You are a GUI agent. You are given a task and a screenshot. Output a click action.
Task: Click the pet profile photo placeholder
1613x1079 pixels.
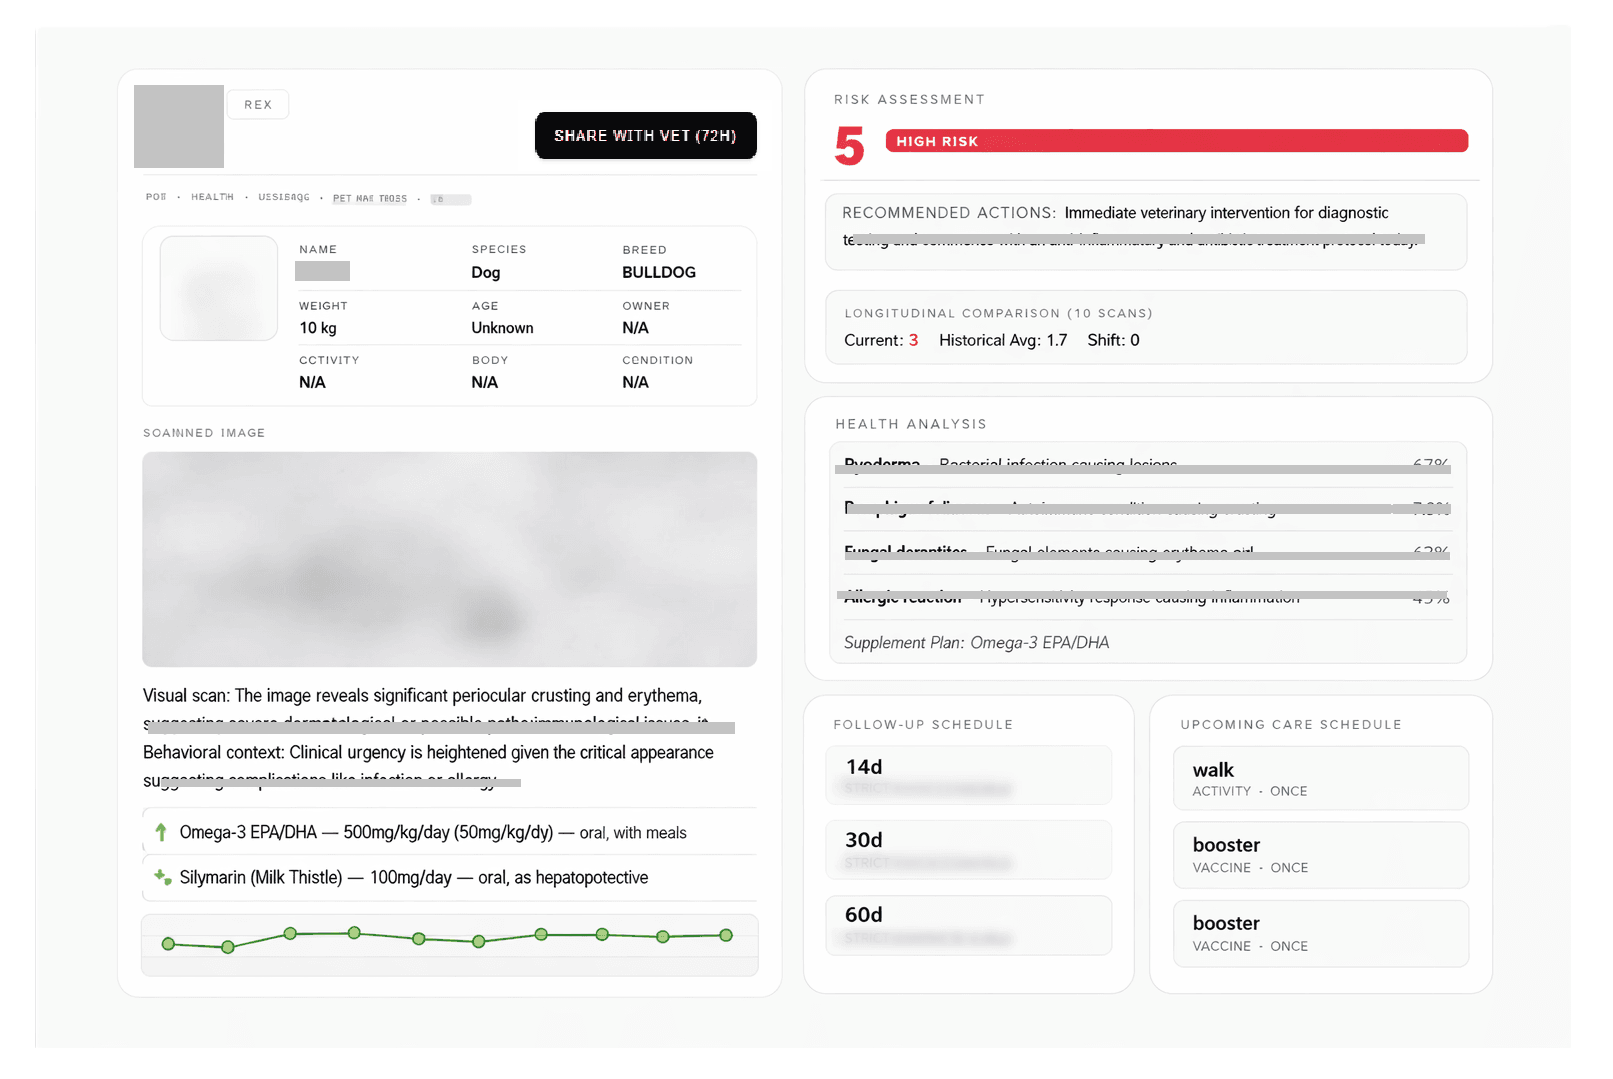click(x=218, y=288)
